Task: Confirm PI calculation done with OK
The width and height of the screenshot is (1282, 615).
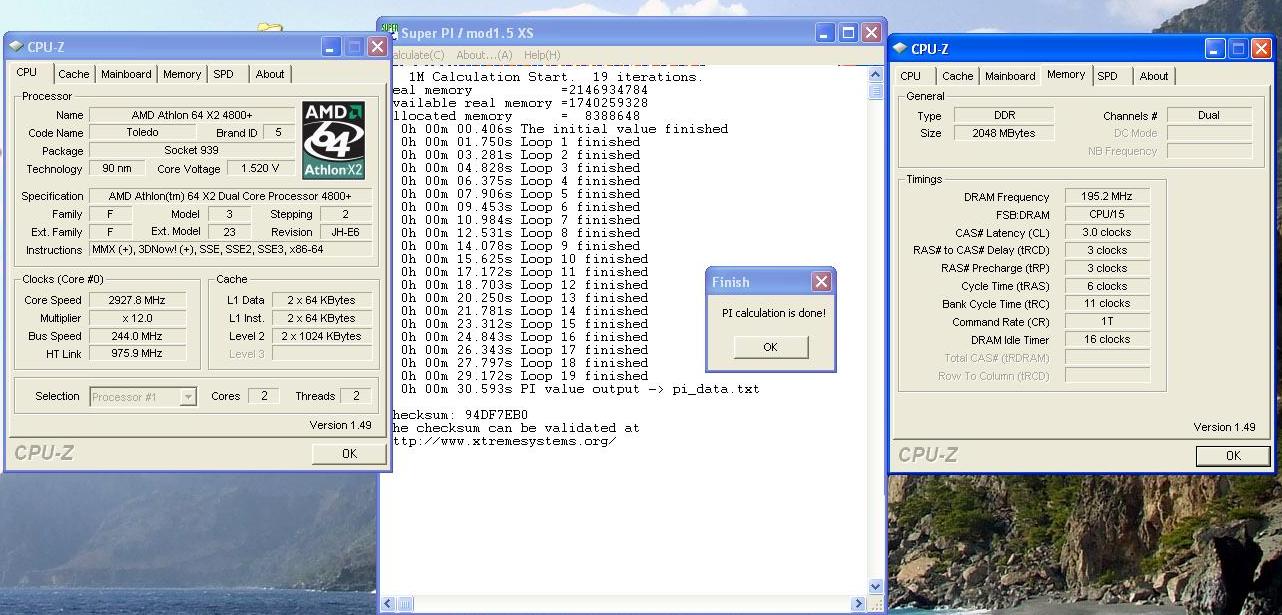Action: click(x=770, y=347)
